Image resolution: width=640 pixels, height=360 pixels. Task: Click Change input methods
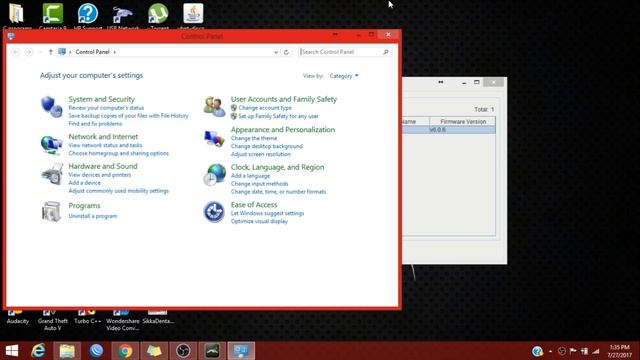(x=260, y=184)
